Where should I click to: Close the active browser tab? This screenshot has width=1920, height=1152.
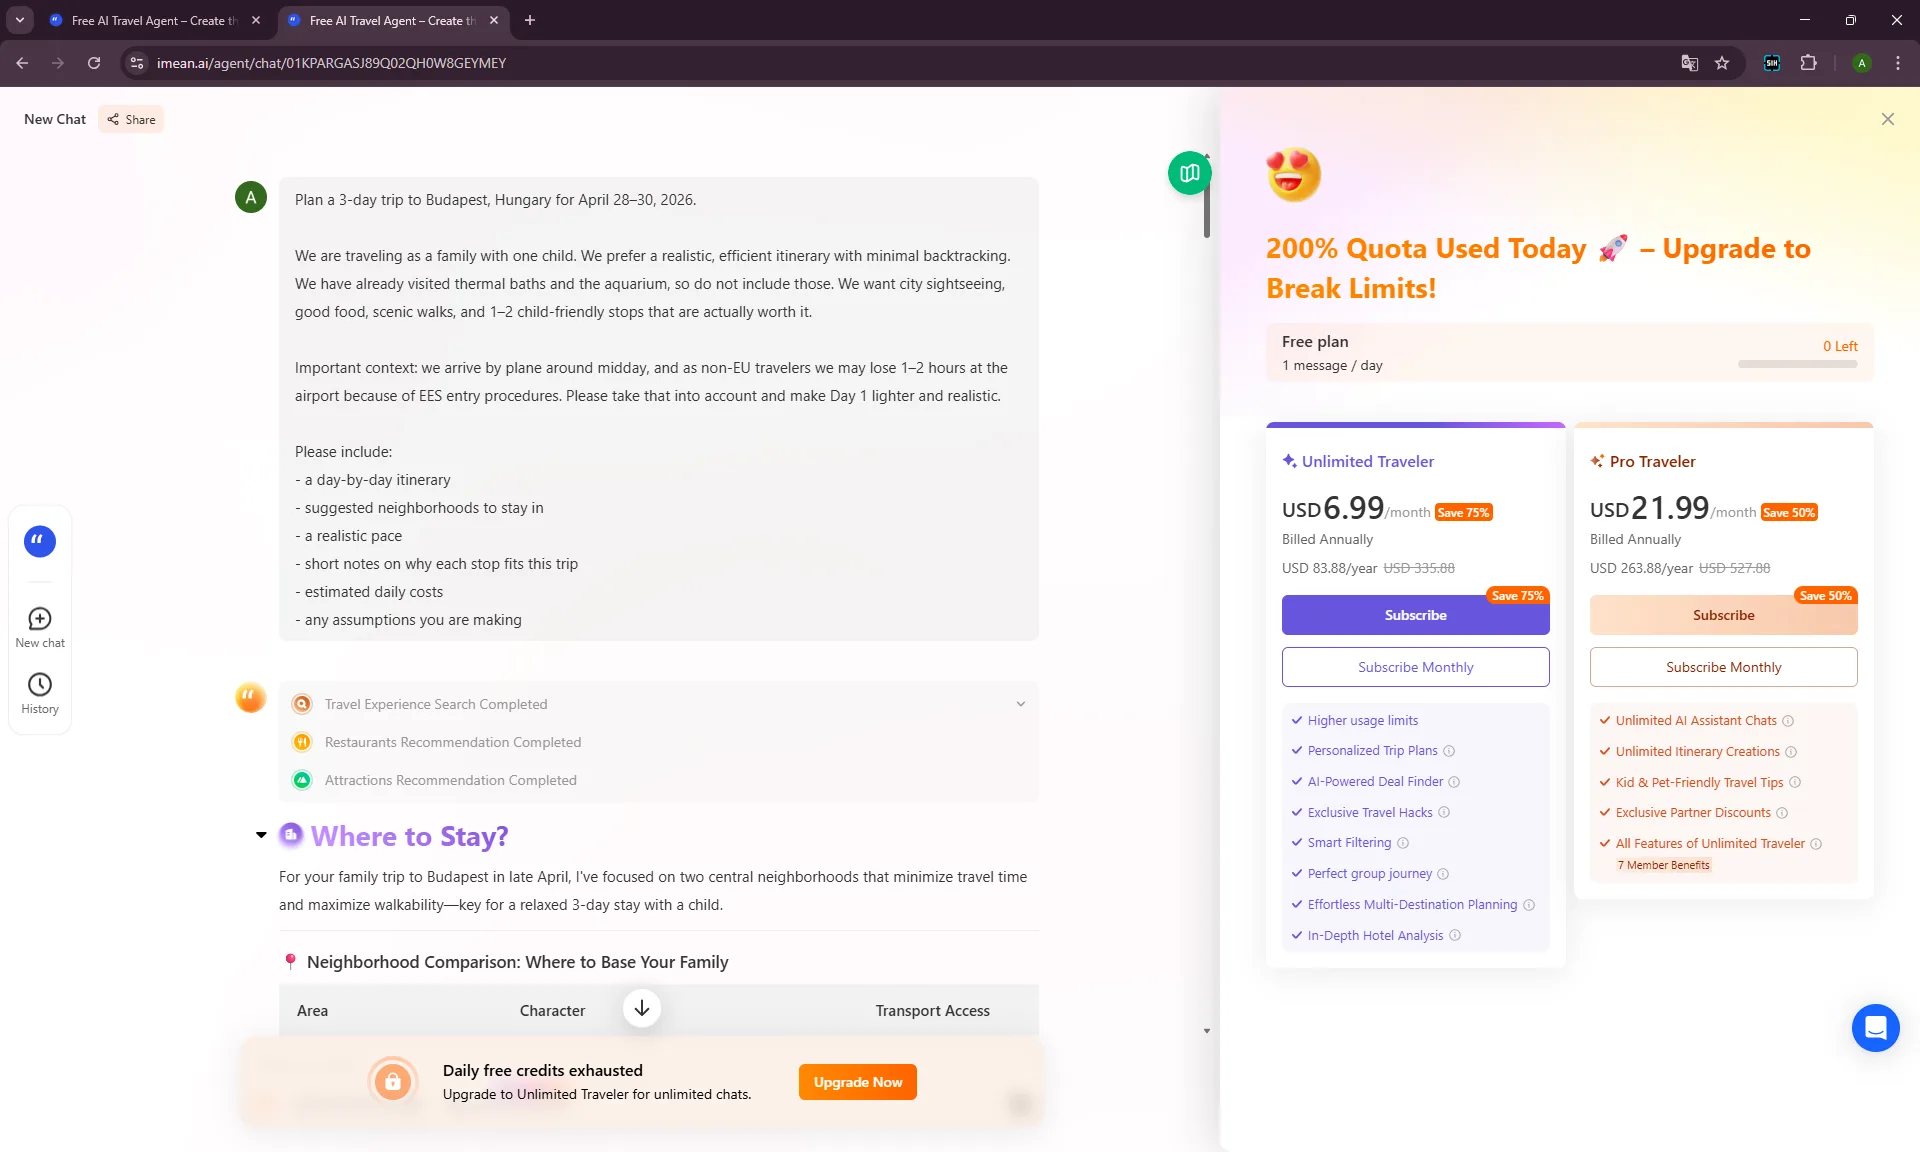494,20
